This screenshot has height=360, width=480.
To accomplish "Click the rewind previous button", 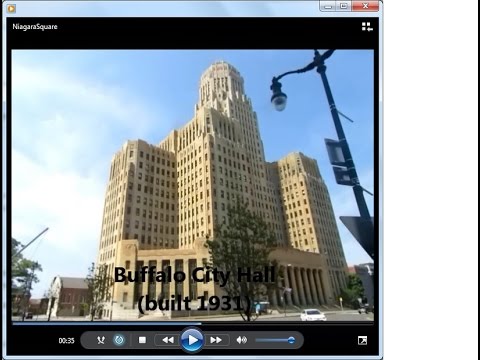I will (168, 340).
